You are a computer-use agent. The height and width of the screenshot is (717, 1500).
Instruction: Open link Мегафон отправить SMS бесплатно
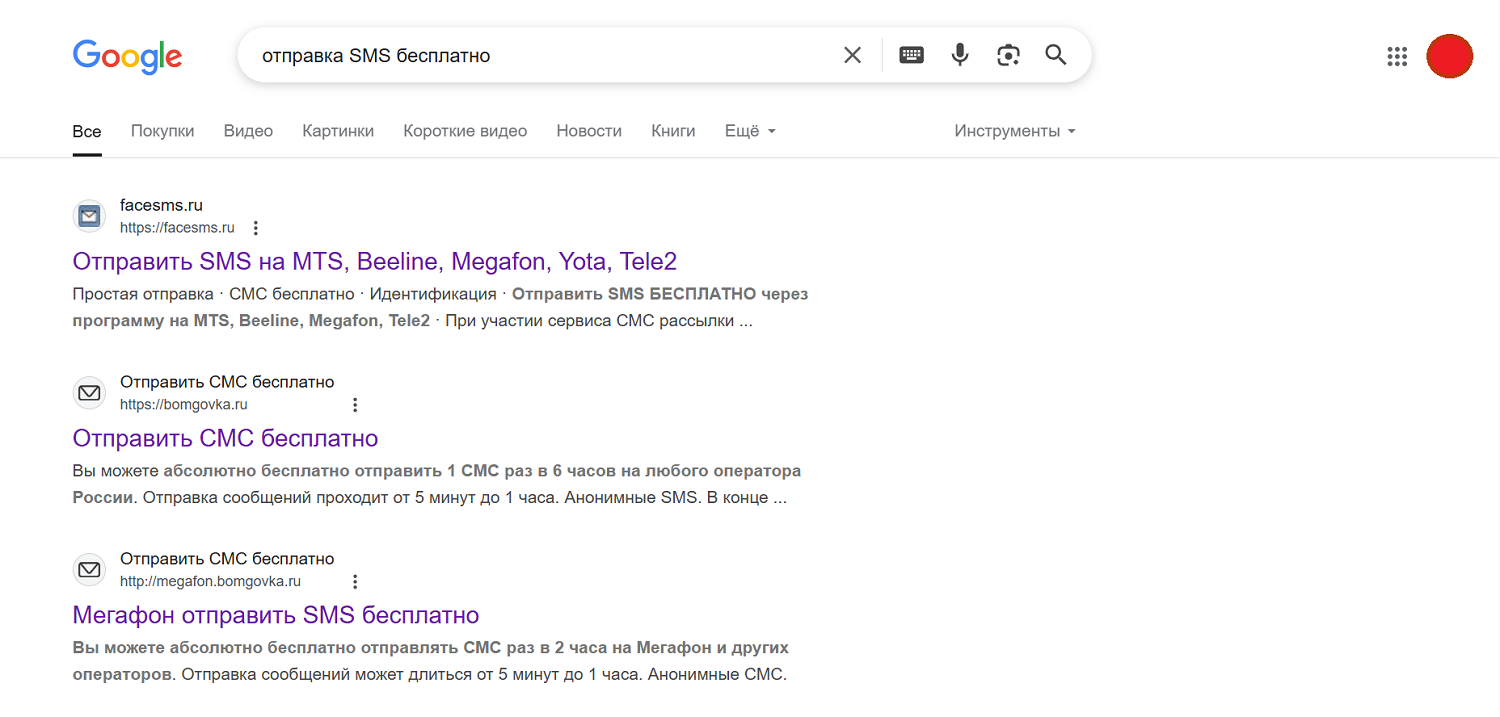[x=276, y=615]
